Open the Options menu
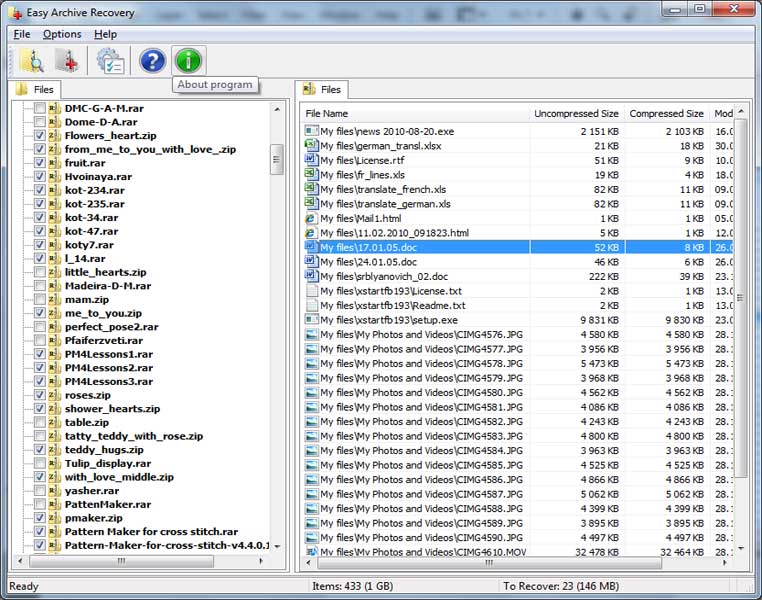 62,34
